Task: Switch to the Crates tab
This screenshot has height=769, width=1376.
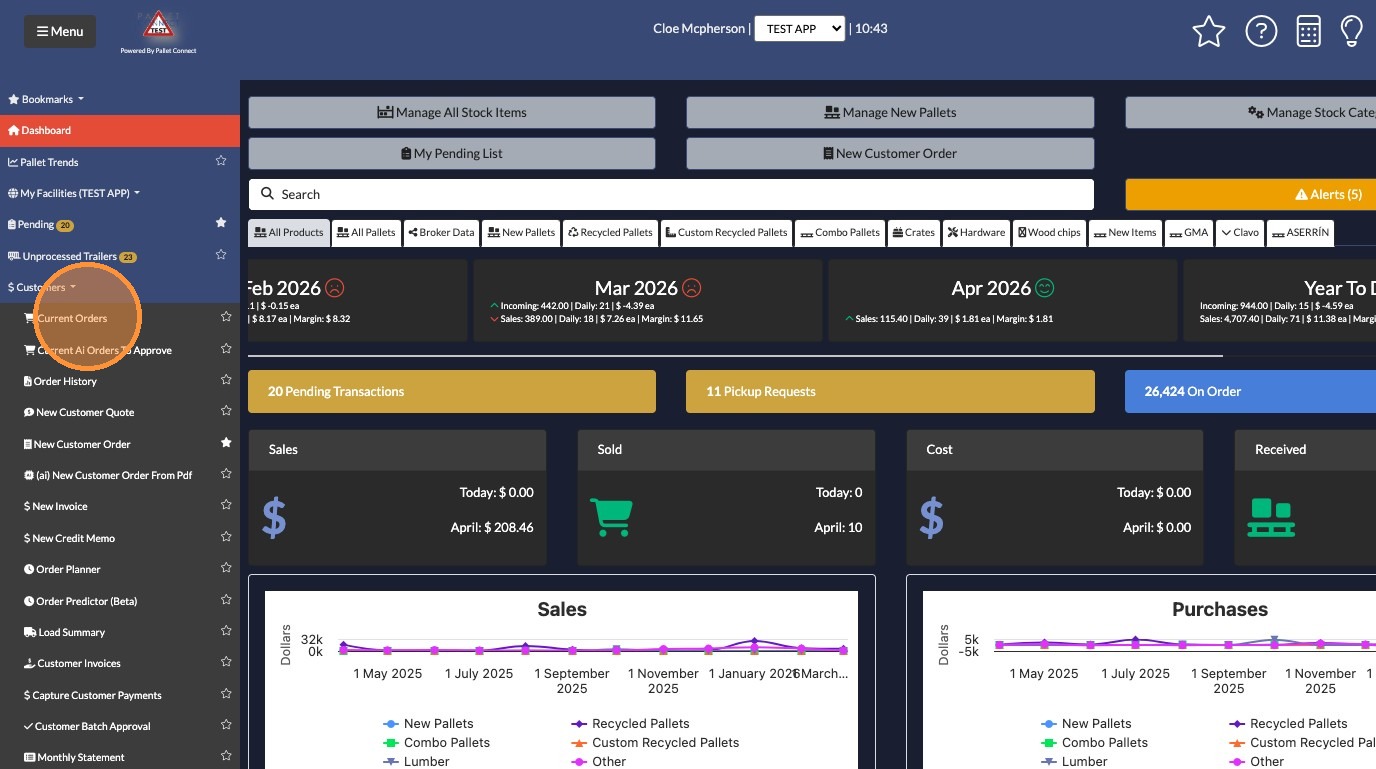Action: pos(913,233)
